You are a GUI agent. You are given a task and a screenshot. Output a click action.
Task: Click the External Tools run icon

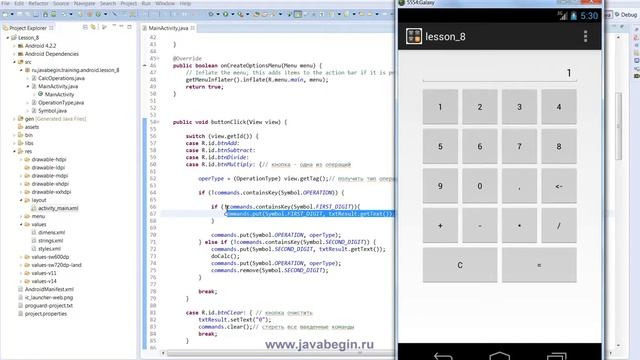[x=240, y=14]
